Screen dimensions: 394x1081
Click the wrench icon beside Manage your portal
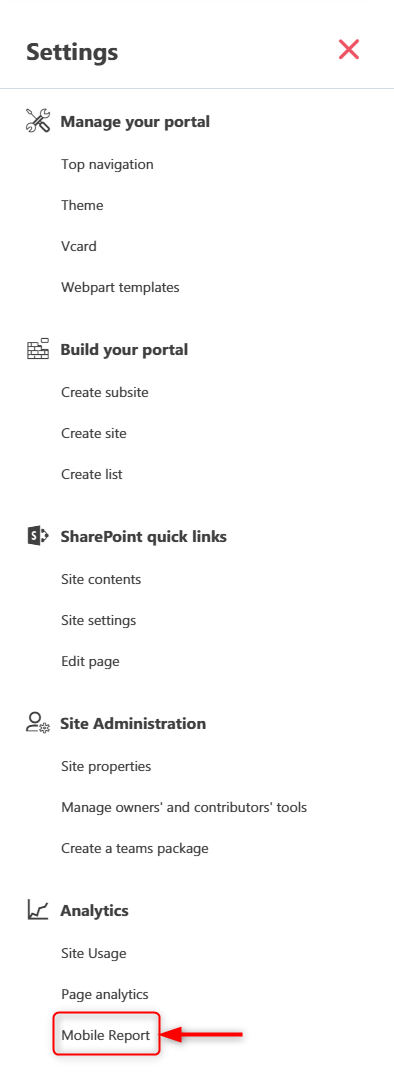point(38,121)
